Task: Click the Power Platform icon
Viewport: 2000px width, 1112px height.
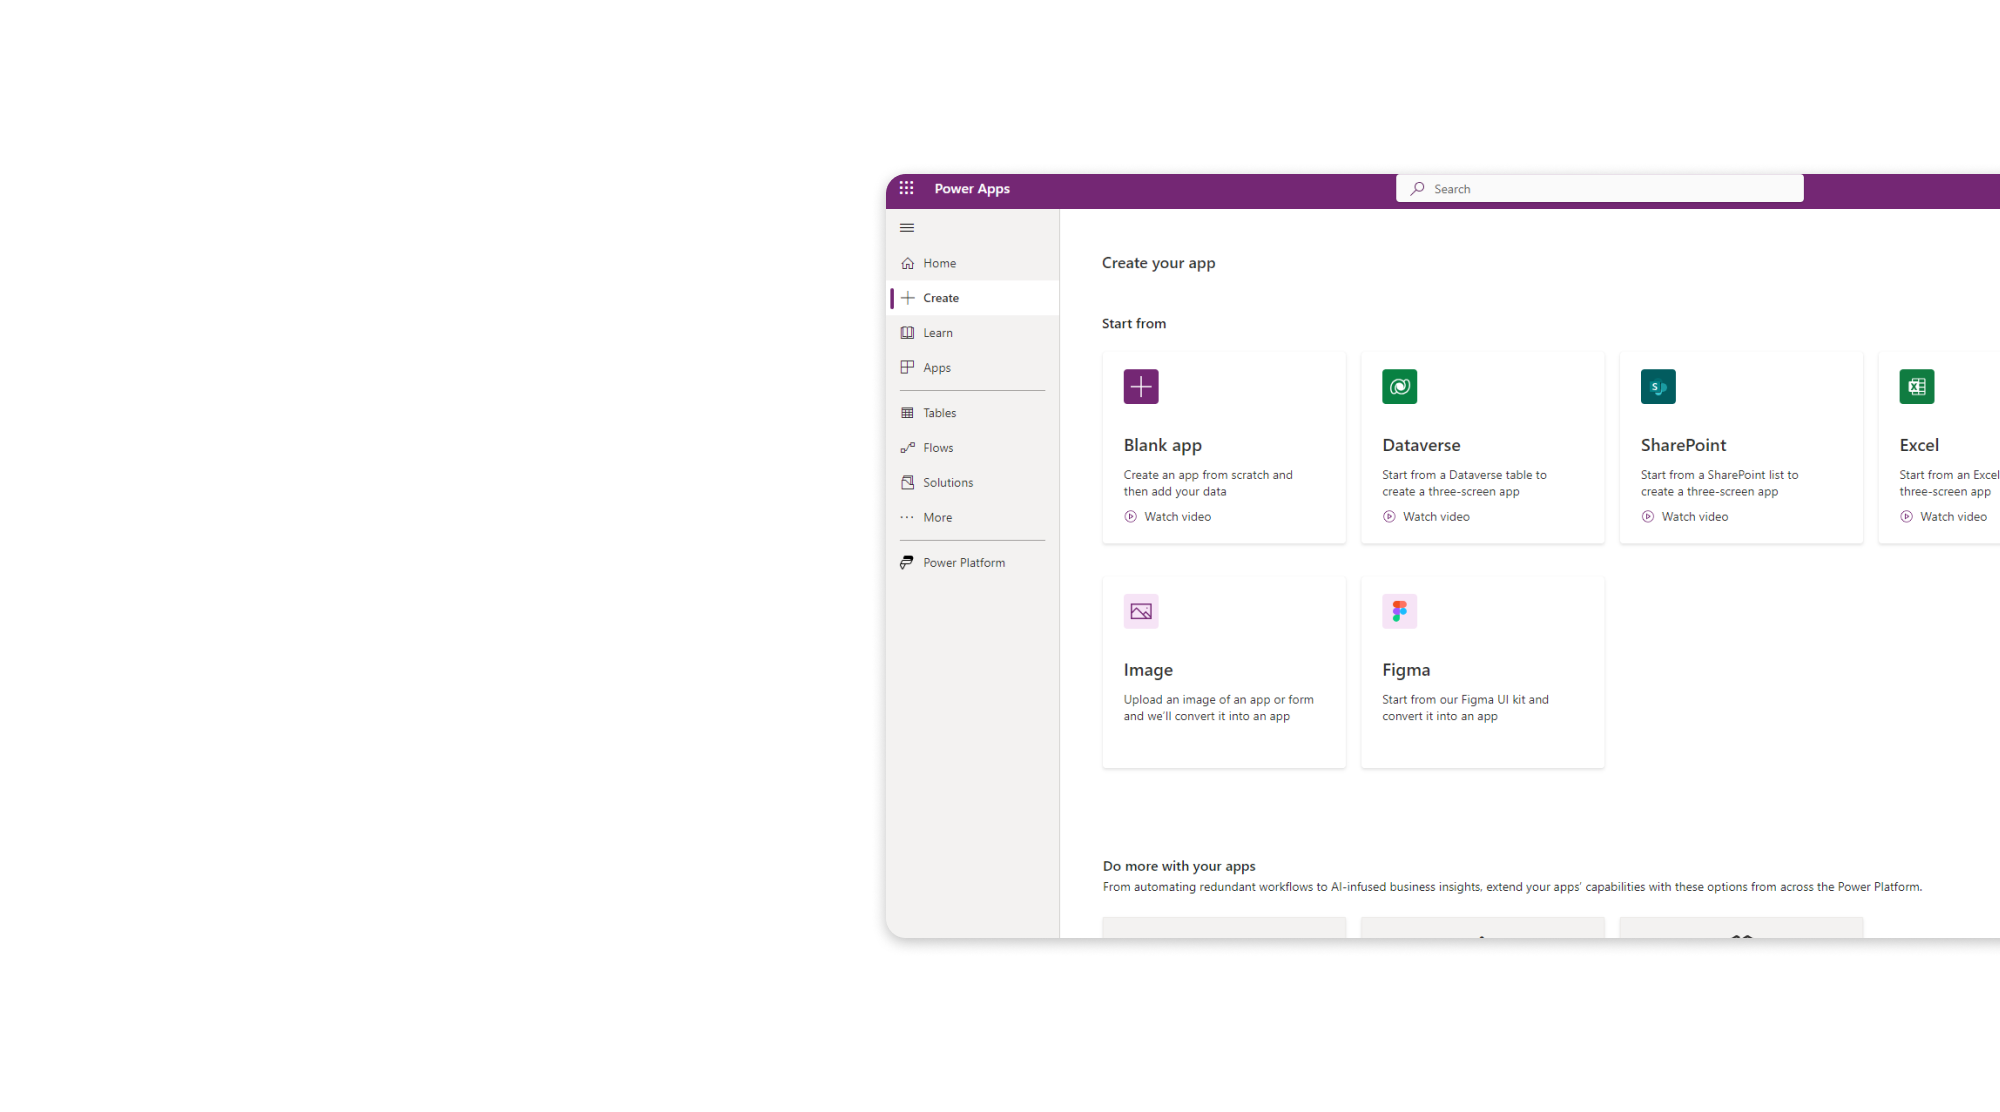Action: coord(907,563)
